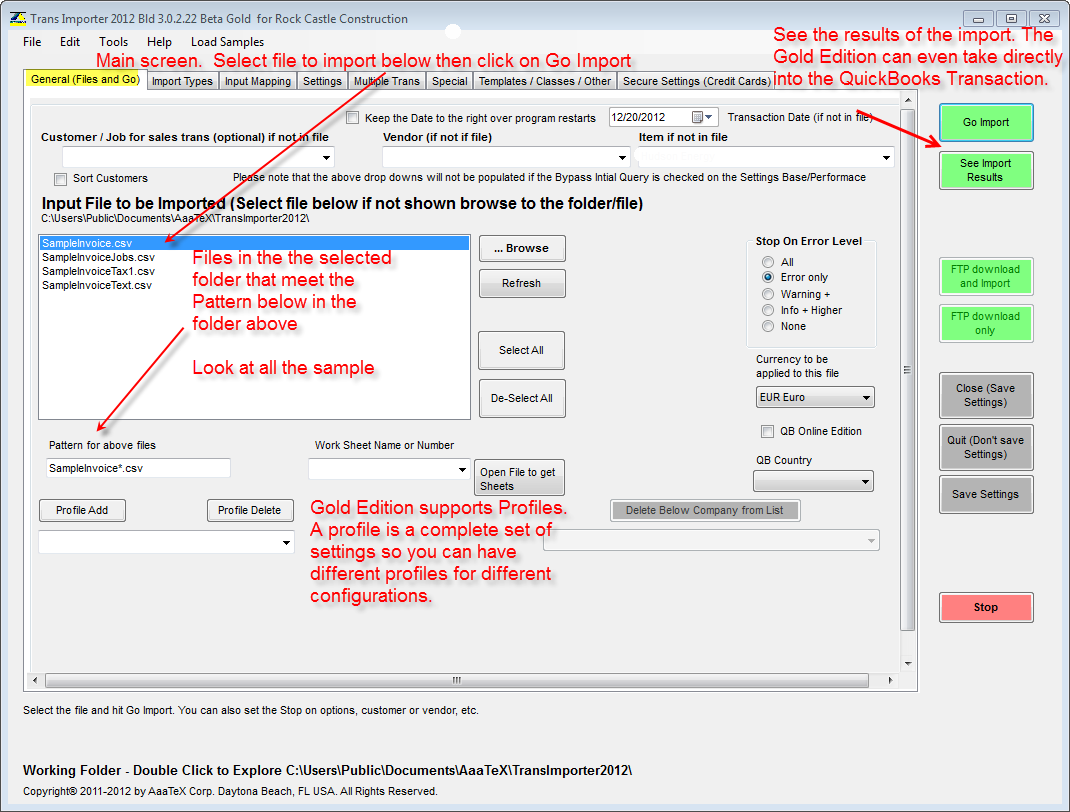The image size is (1070, 812).
Task: Refresh the file list
Action: coord(522,283)
